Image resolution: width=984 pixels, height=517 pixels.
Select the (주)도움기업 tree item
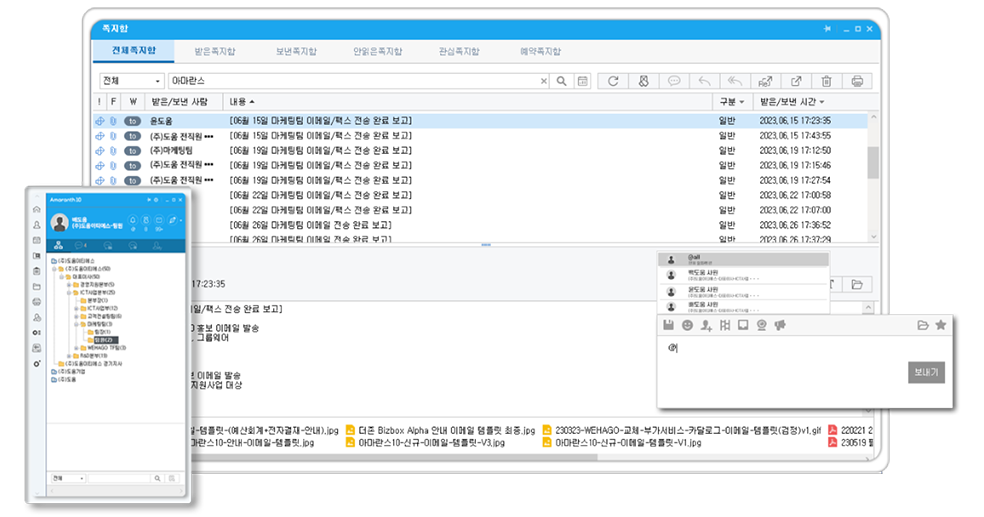coord(68,371)
